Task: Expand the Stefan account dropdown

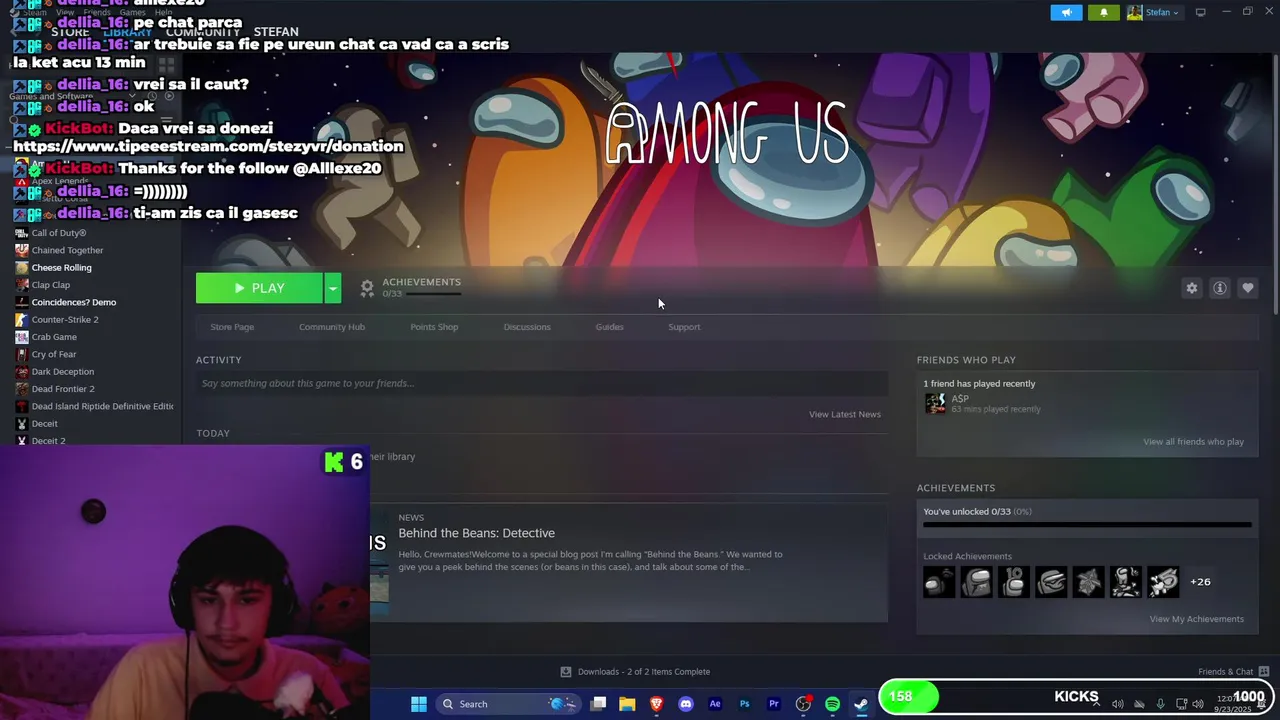Action: [x=1153, y=12]
